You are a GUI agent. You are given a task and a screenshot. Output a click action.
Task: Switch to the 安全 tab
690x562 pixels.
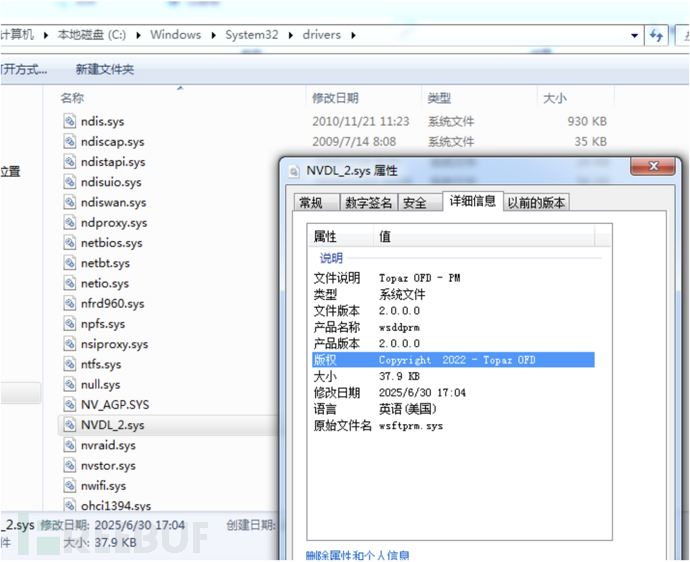tap(420, 202)
